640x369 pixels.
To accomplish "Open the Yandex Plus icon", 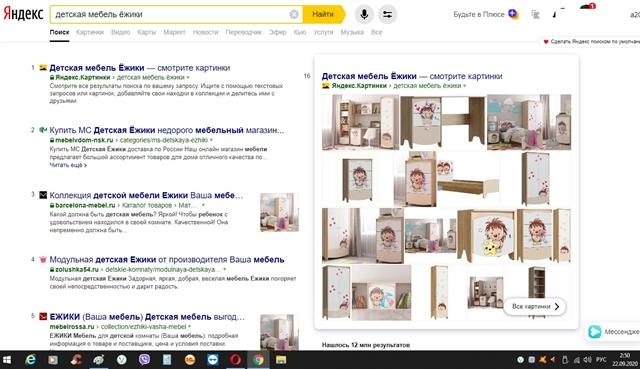I will click(513, 14).
